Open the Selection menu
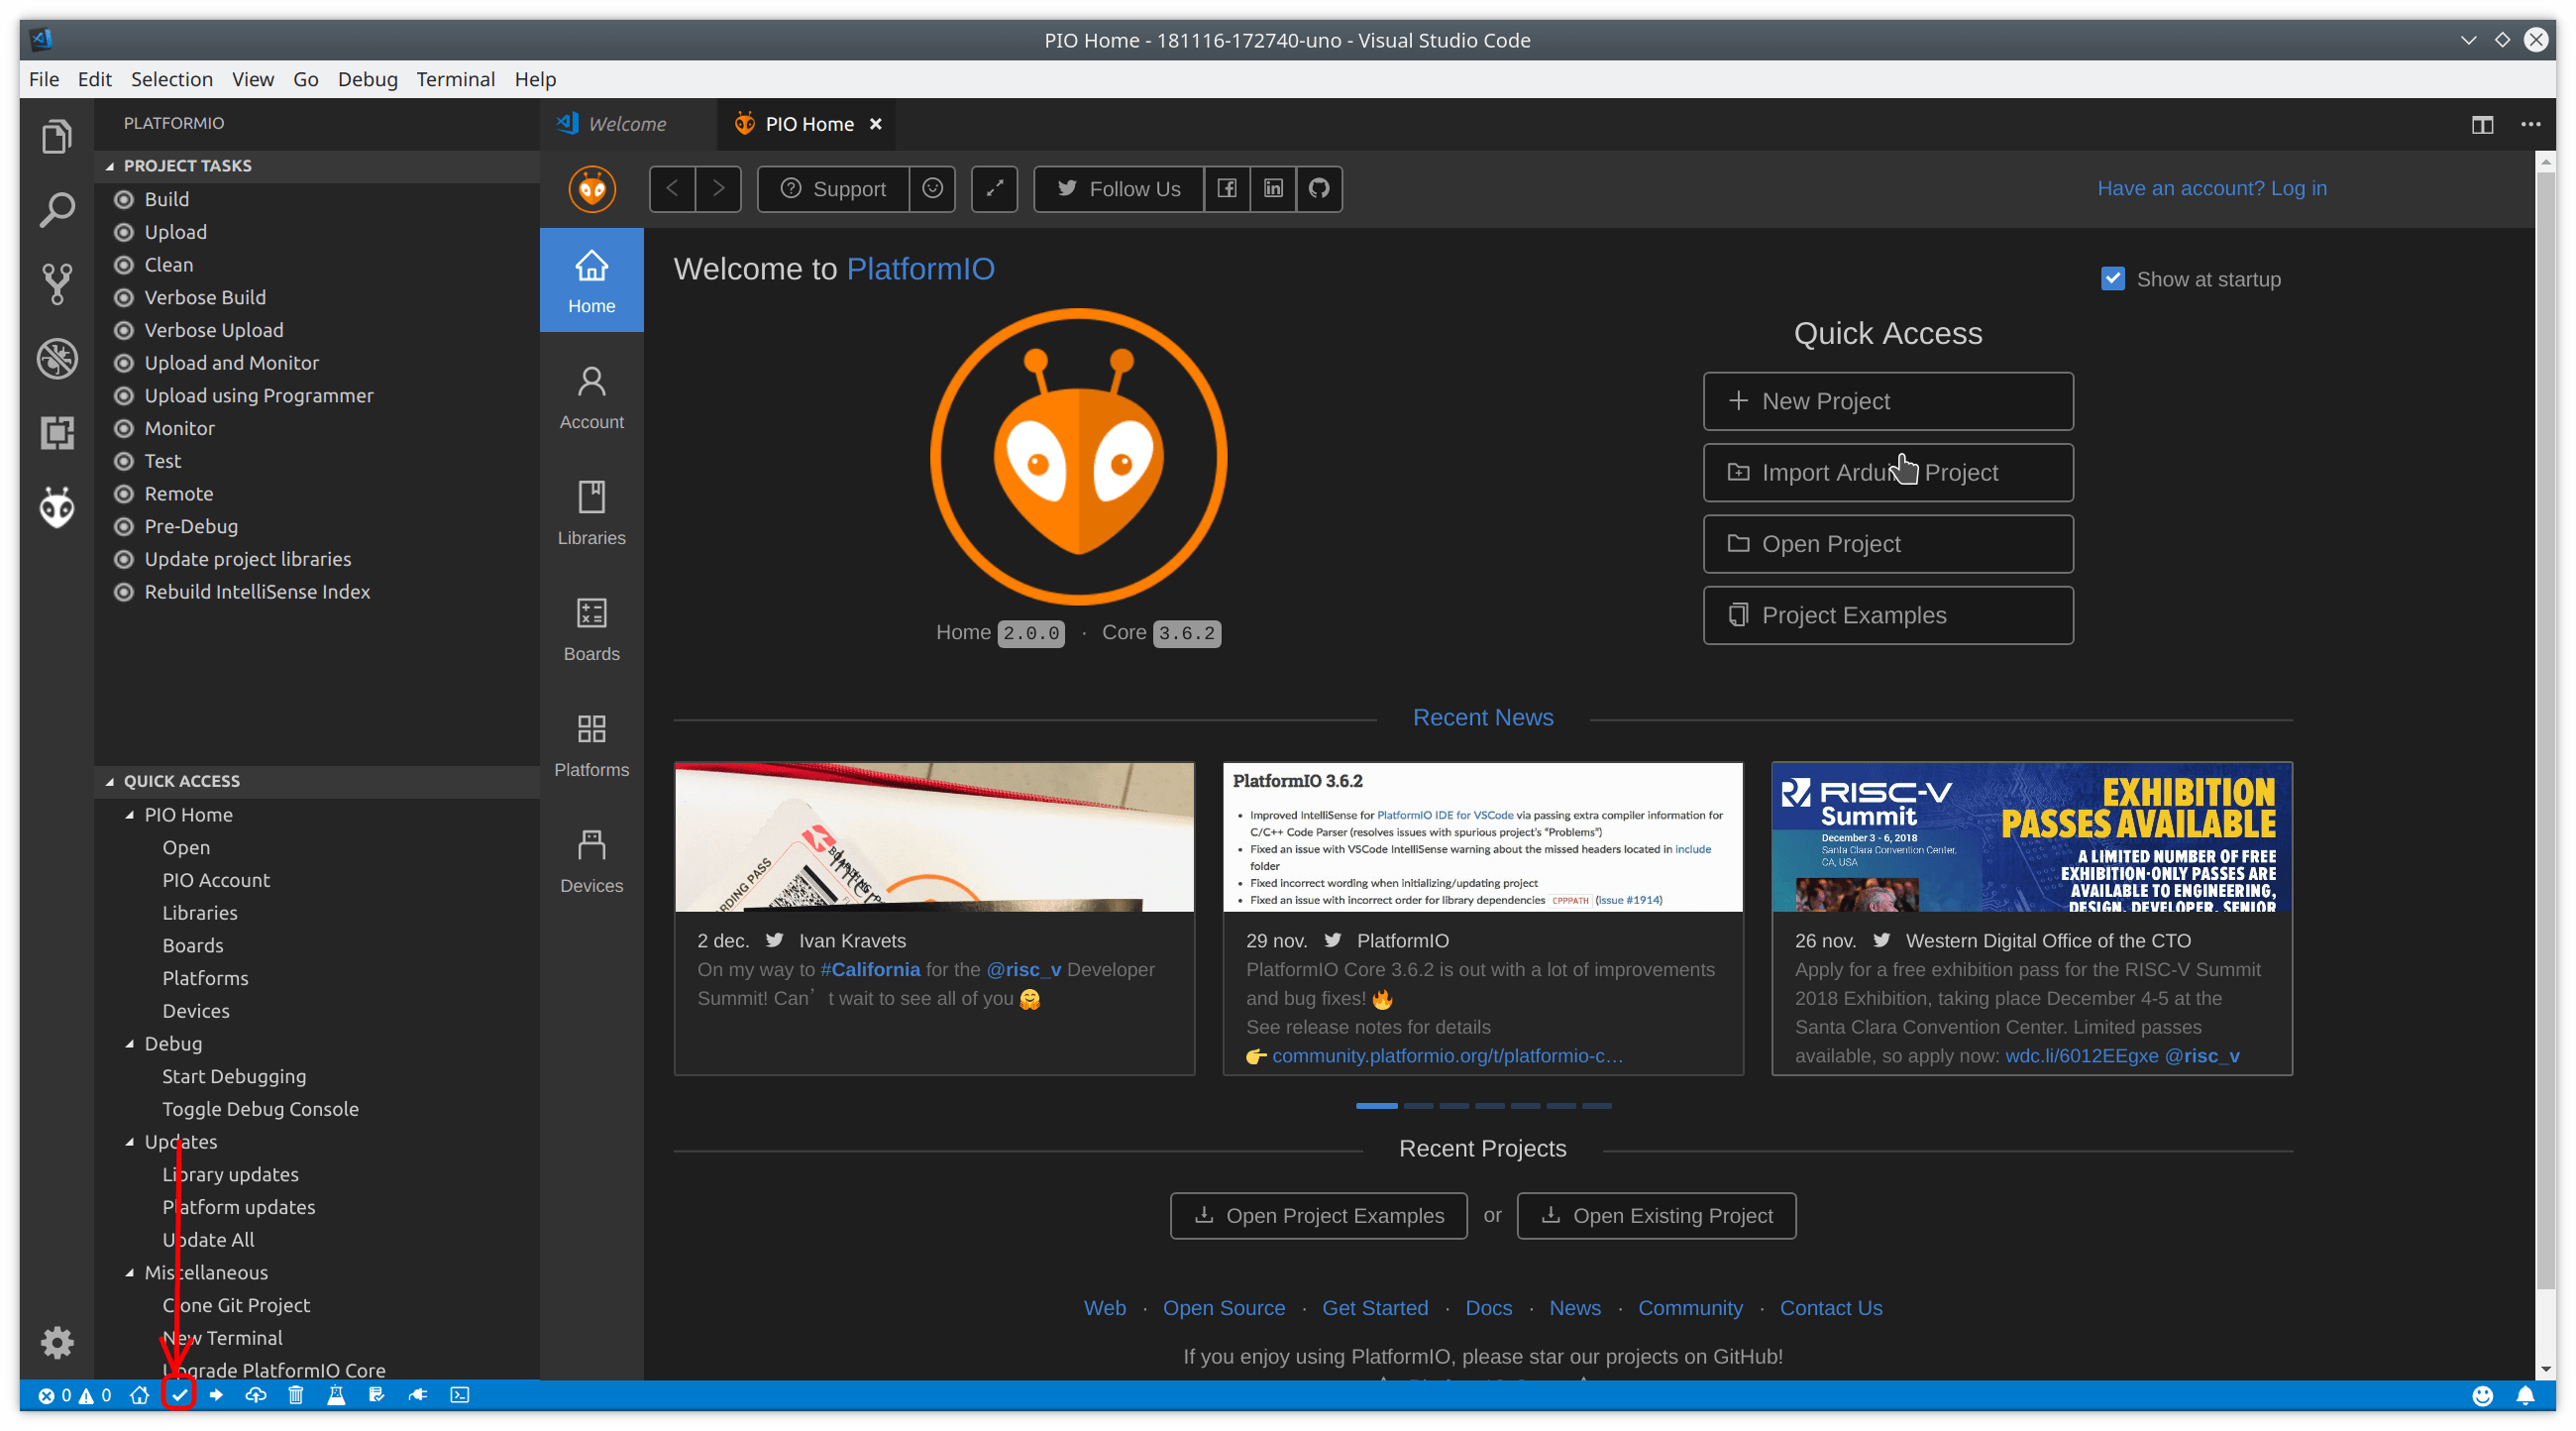Screen dimensions: 2576x1431 [171, 79]
